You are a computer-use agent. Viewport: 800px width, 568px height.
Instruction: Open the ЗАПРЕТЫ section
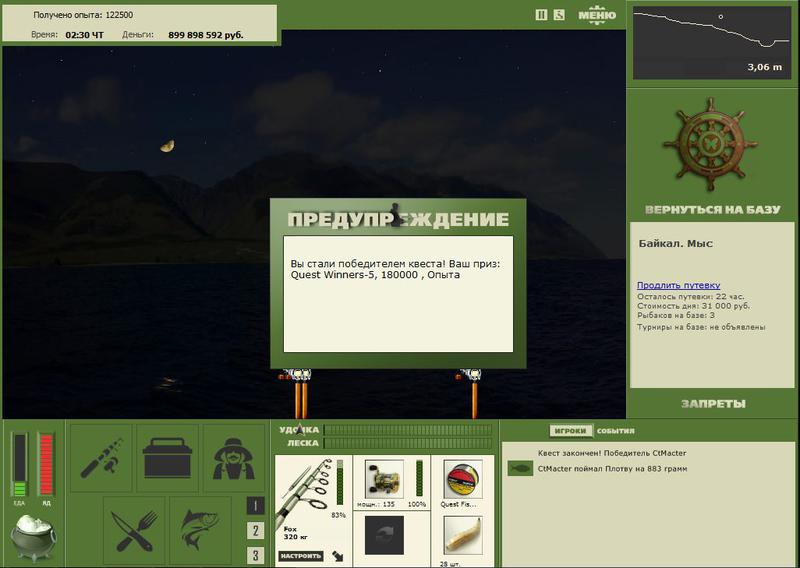[x=713, y=404]
